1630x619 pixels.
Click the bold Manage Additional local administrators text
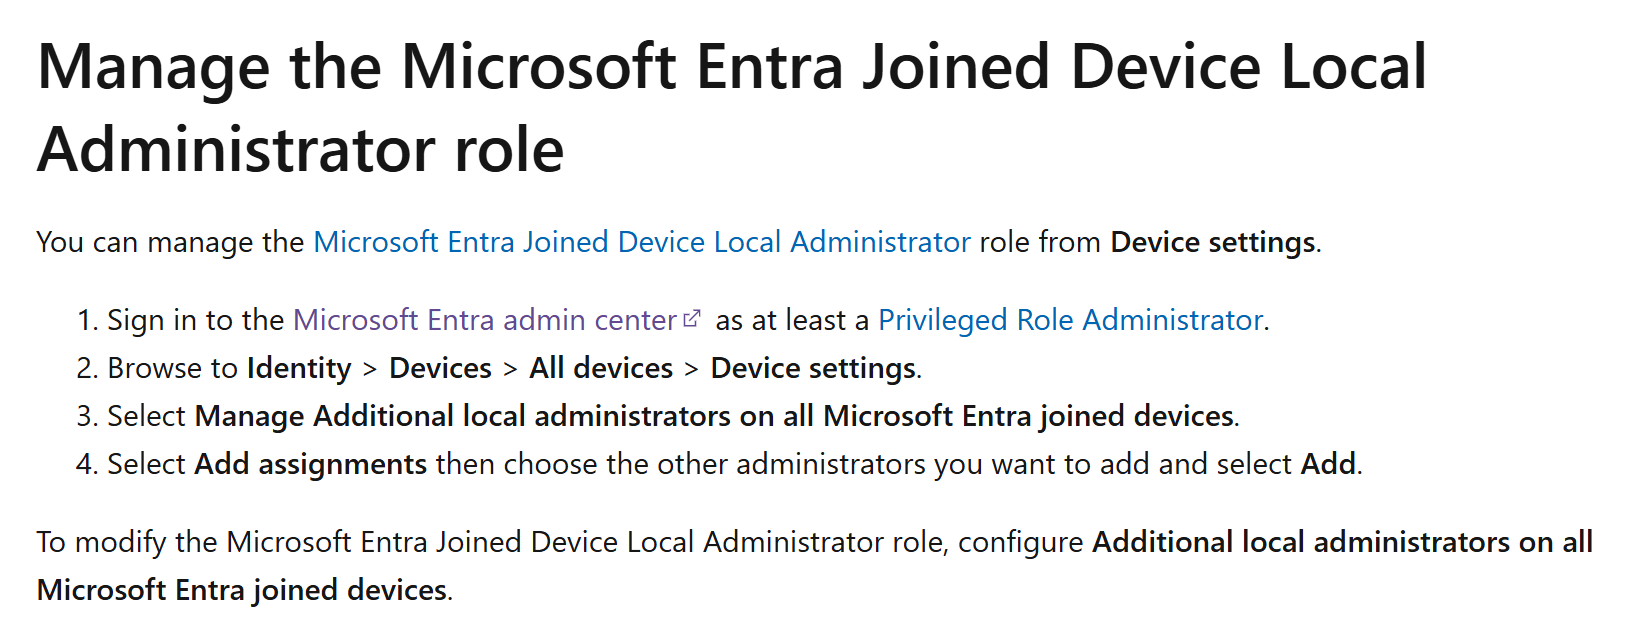coord(714,416)
